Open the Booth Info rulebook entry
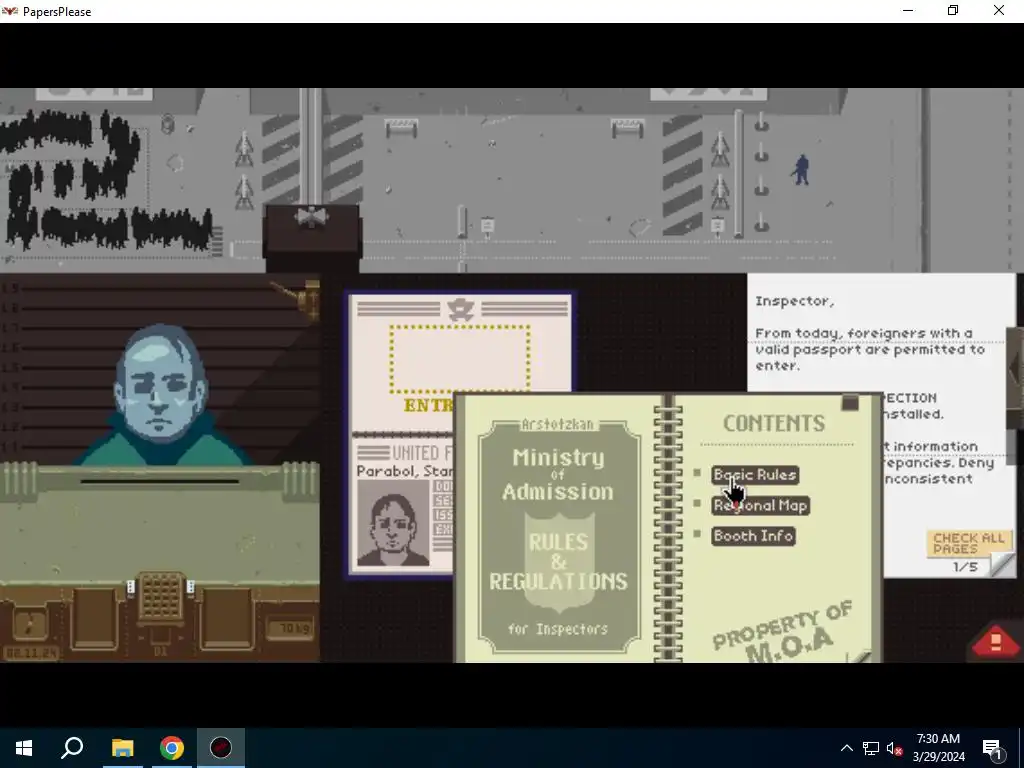1024x768 pixels. click(754, 536)
